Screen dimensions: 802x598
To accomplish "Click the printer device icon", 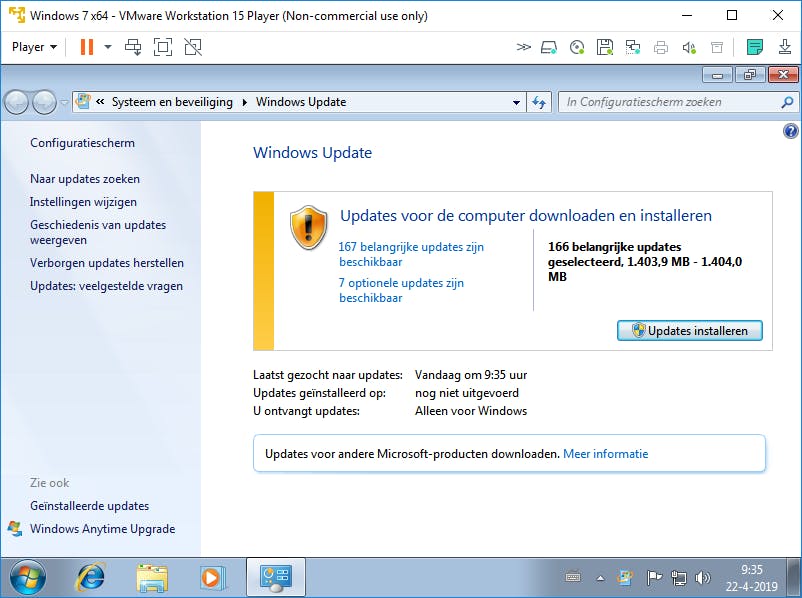I will pos(661,48).
